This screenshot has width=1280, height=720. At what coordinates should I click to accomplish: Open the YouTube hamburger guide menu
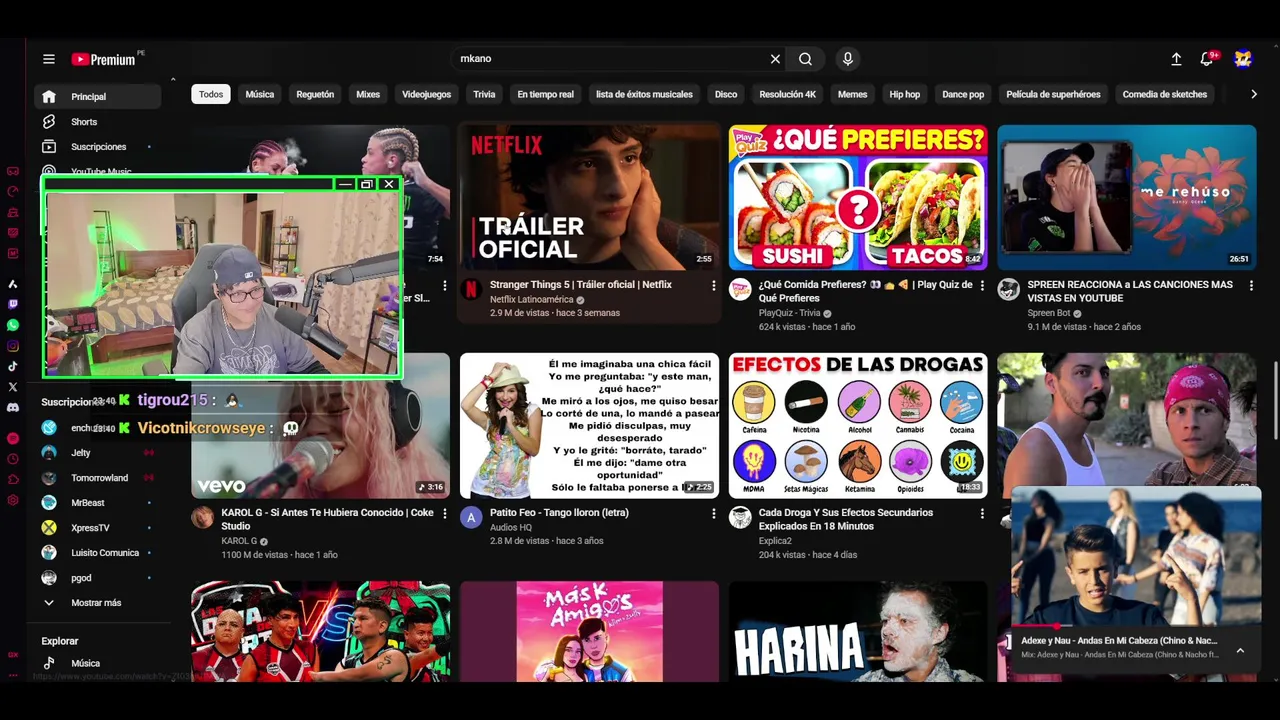(48, 59)
